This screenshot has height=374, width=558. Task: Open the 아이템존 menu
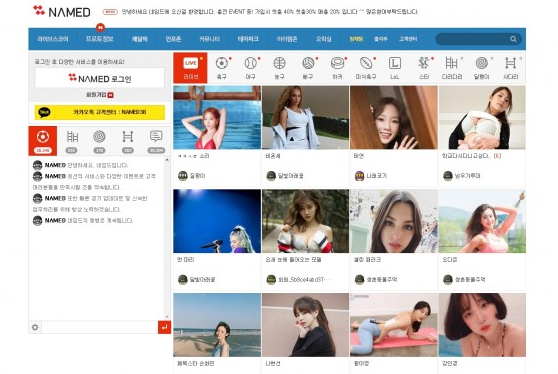pos(287,39)
